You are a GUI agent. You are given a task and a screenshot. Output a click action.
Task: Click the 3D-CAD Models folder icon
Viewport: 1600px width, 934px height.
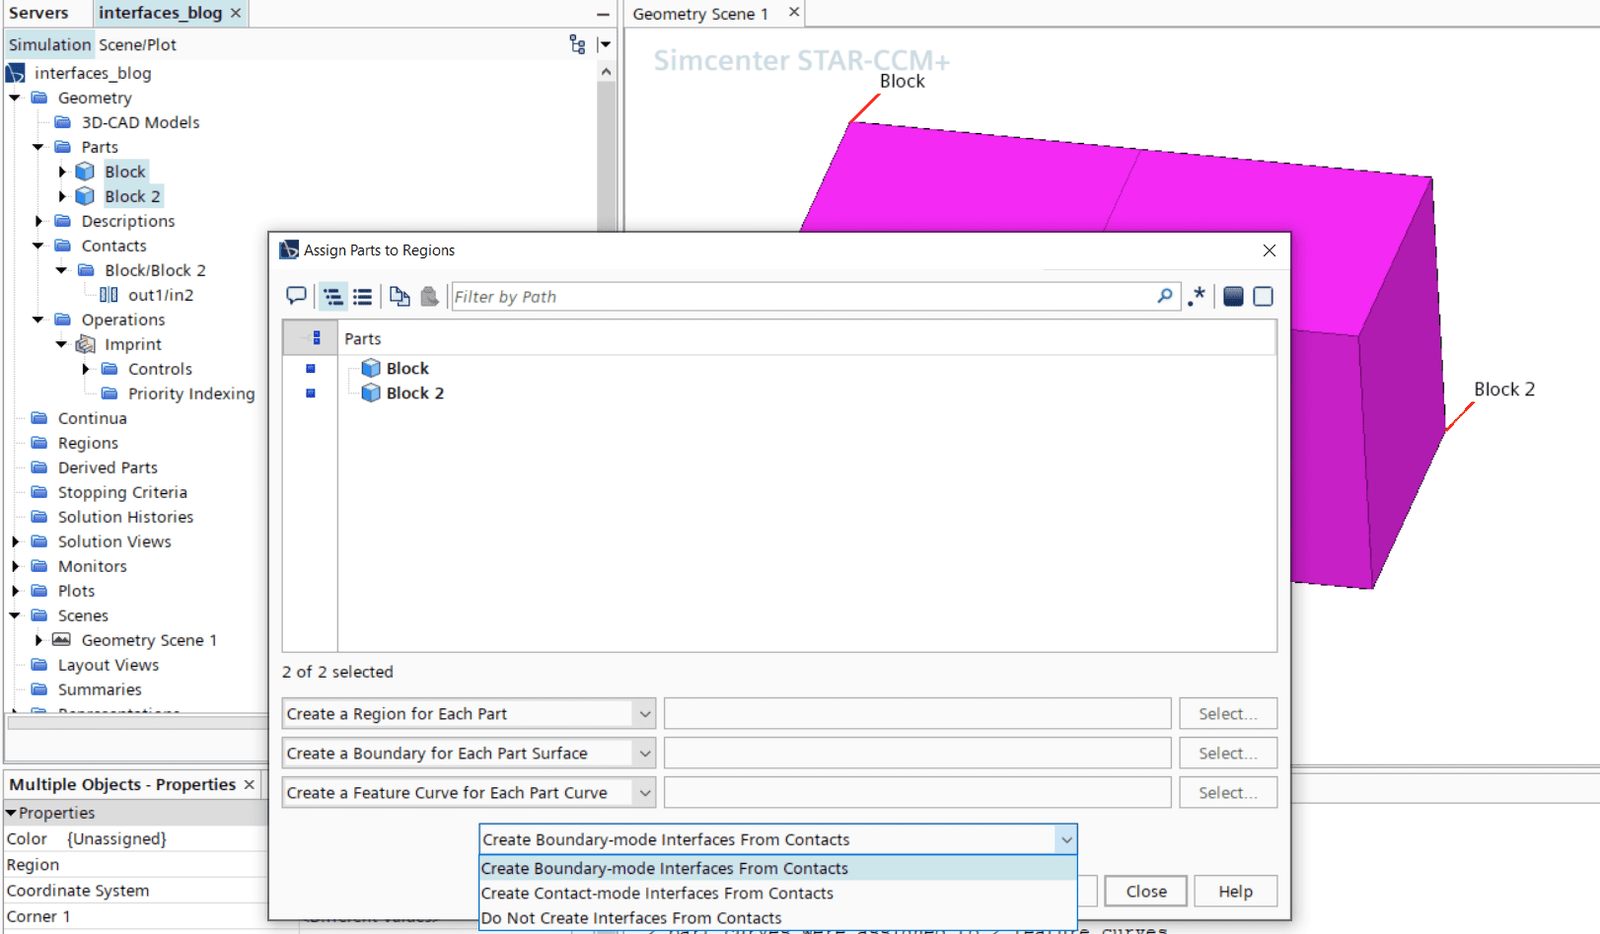click(x=63, y=122)
